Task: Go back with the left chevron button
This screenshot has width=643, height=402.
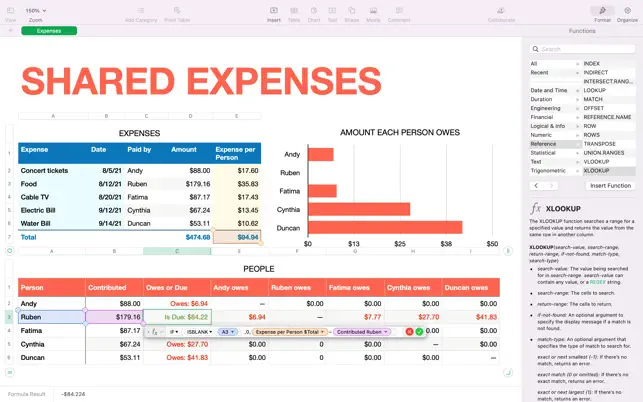Action: (536, 186)
